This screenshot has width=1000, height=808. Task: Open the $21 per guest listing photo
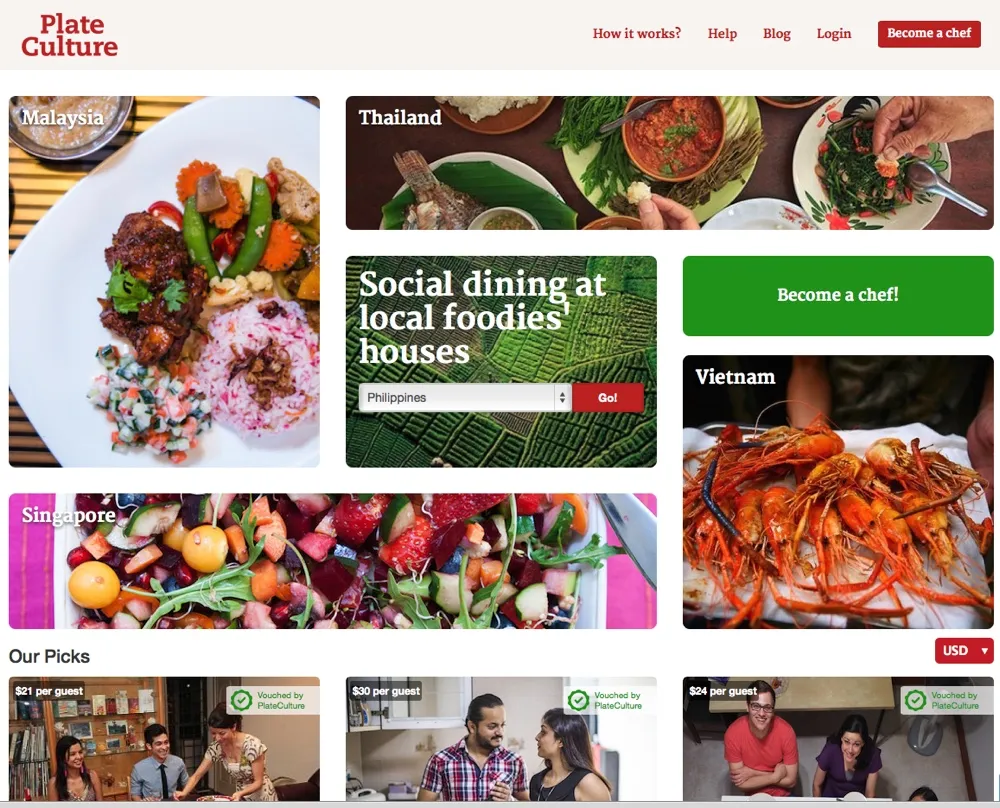[164, 738]
